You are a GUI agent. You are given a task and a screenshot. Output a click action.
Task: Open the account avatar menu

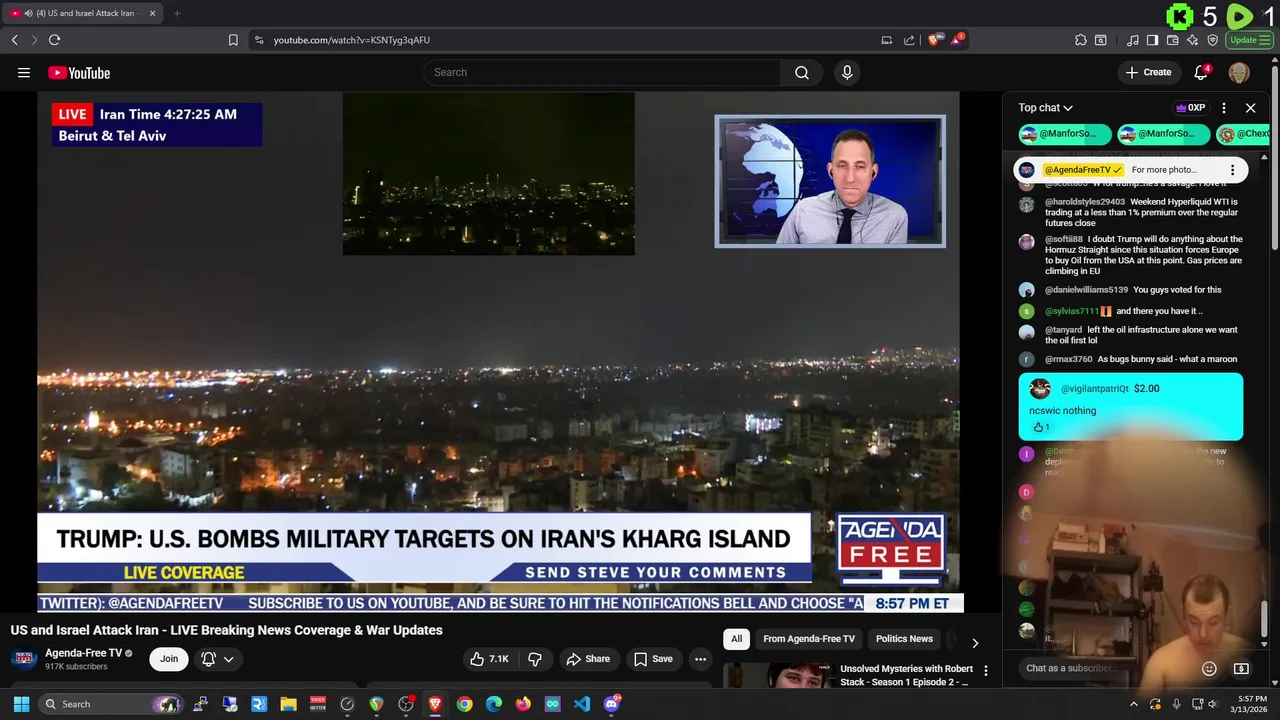(x=1239, y=72)
